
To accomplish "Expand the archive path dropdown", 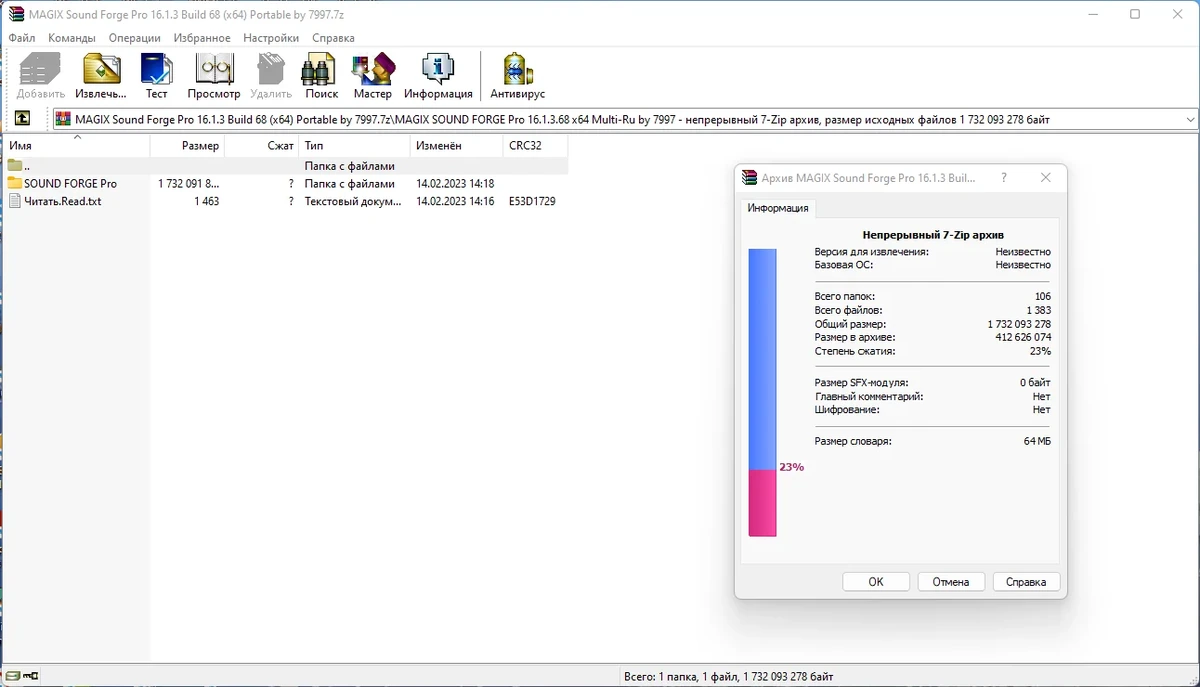I will point(1189,119).
